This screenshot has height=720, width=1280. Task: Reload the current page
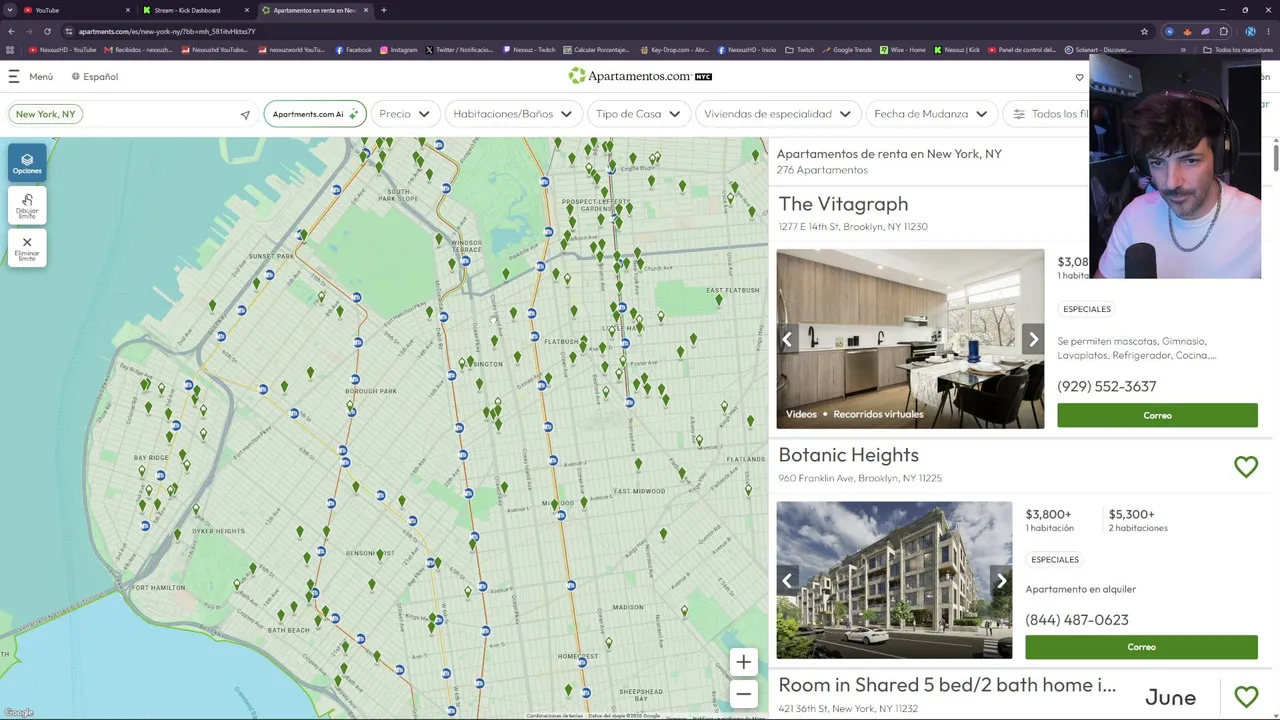(47, 31)
